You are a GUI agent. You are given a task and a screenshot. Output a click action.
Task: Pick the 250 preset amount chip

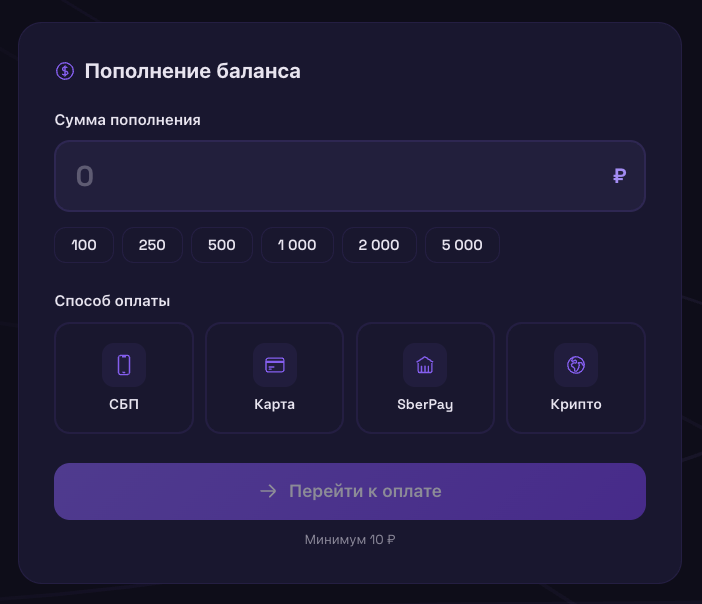coord(152,245)
